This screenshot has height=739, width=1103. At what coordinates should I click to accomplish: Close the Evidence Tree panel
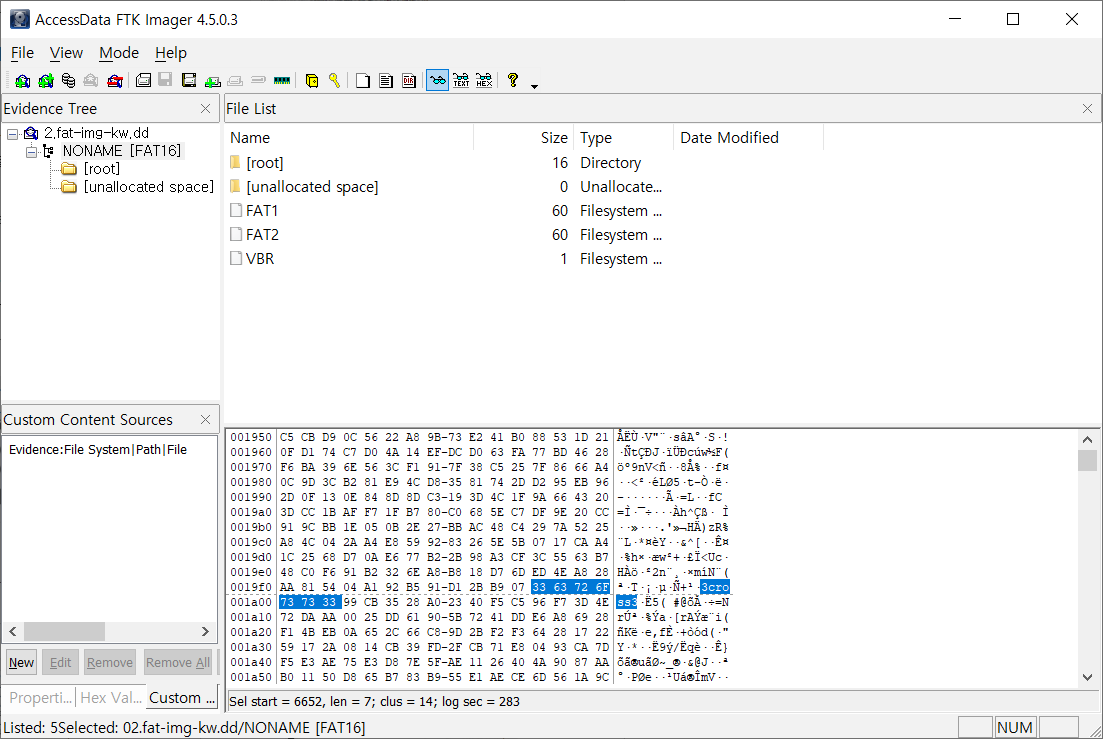click(205, 108)
